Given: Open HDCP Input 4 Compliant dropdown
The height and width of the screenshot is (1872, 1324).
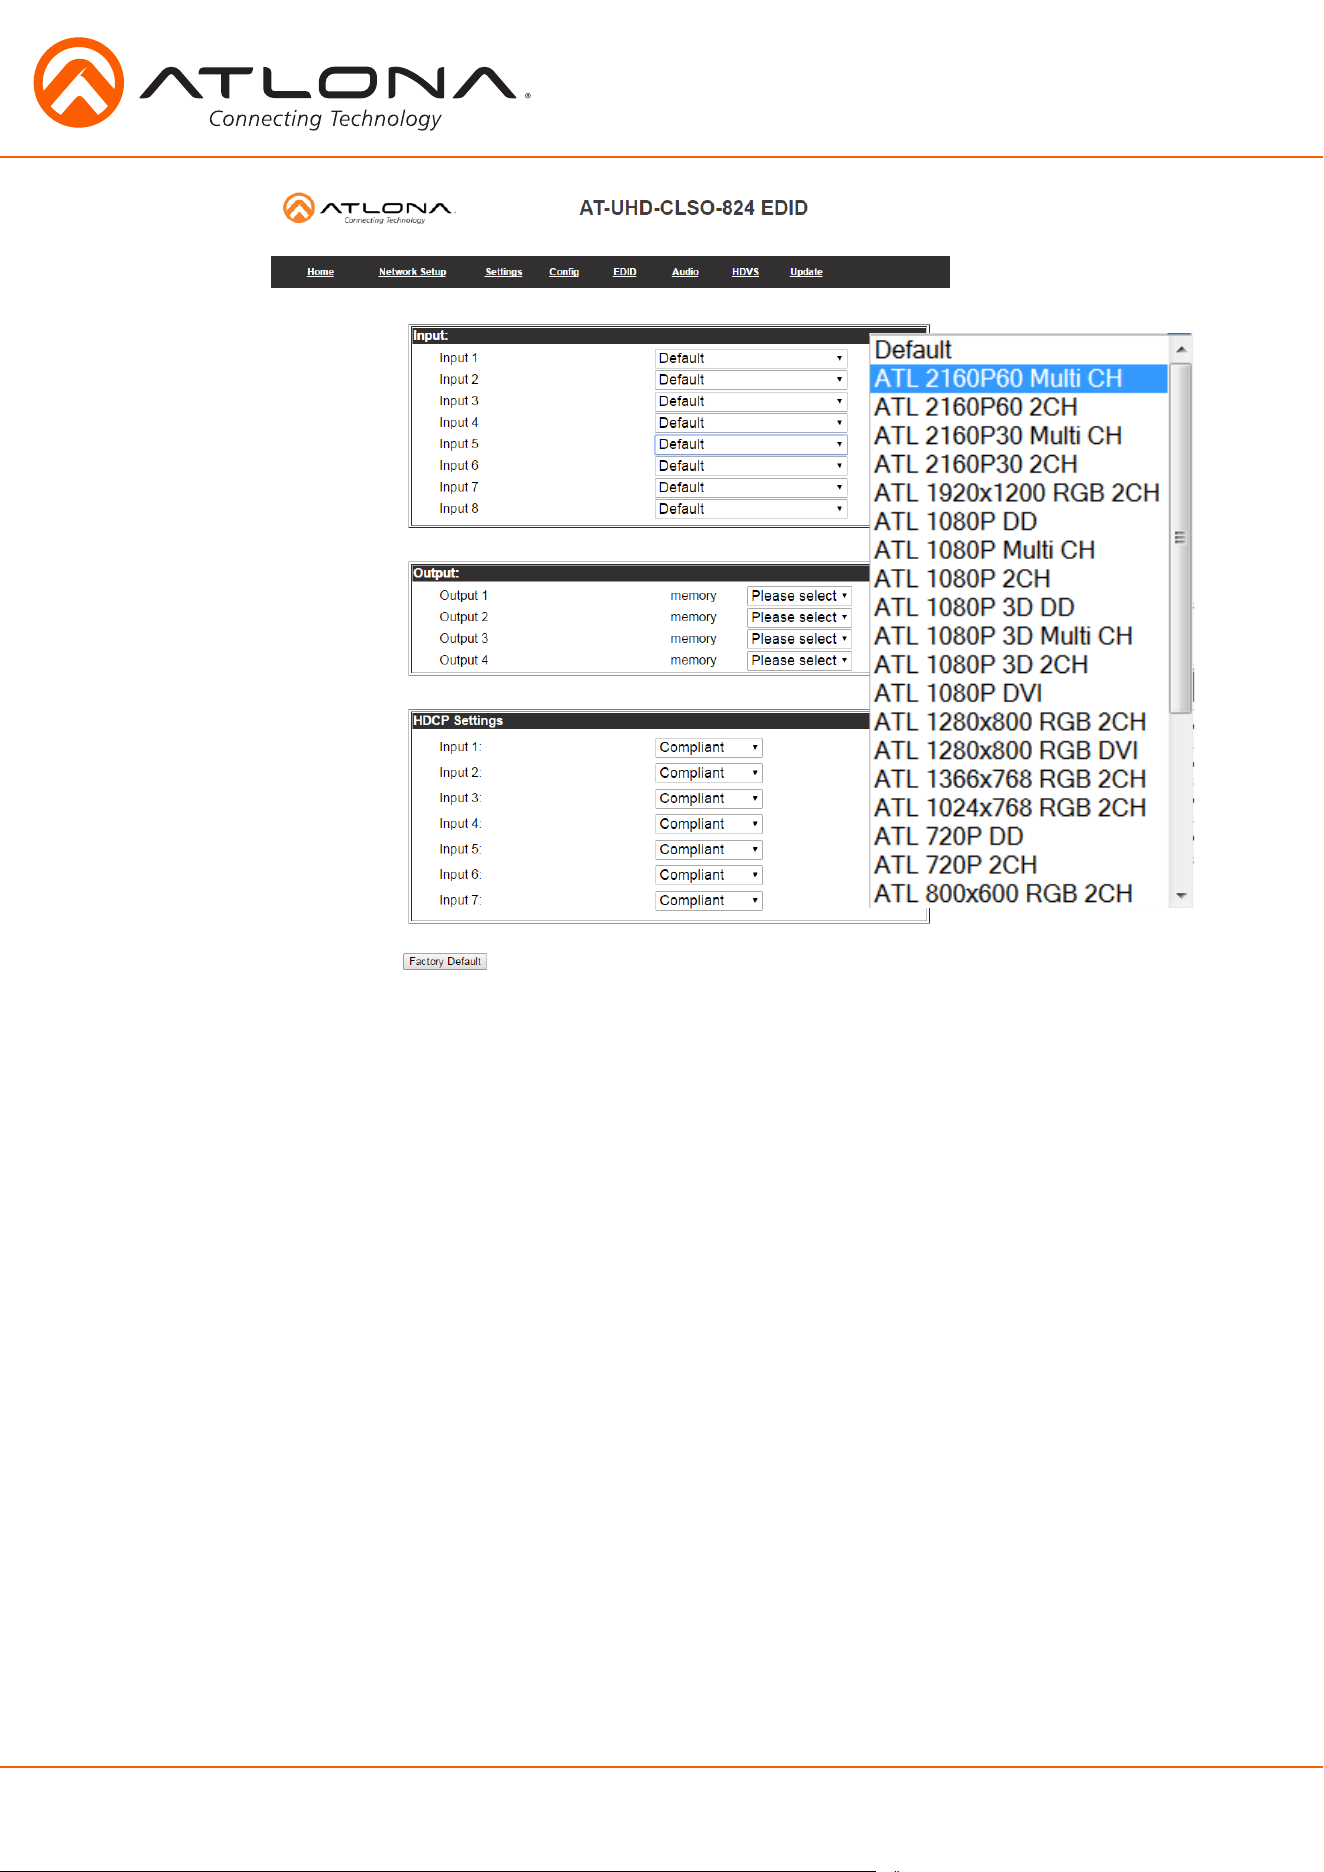Looking at the screenshot, I should [709, 824].
